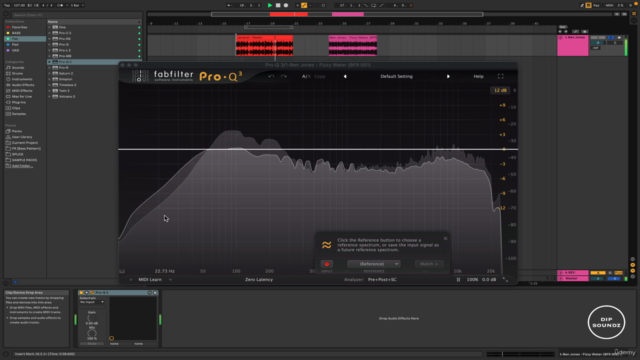Expand the Pro-DS plugin entry
Screen dimensions: 640x360
click(x=49, y=39)
